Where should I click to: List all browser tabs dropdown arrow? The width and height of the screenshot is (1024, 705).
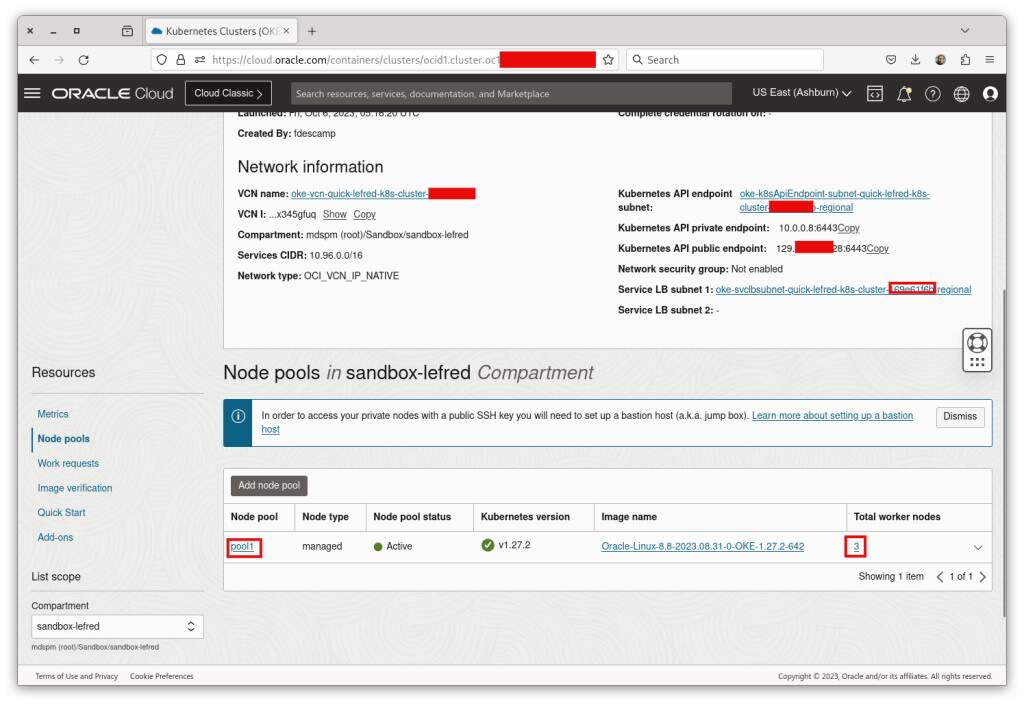[x=965, y=31]
